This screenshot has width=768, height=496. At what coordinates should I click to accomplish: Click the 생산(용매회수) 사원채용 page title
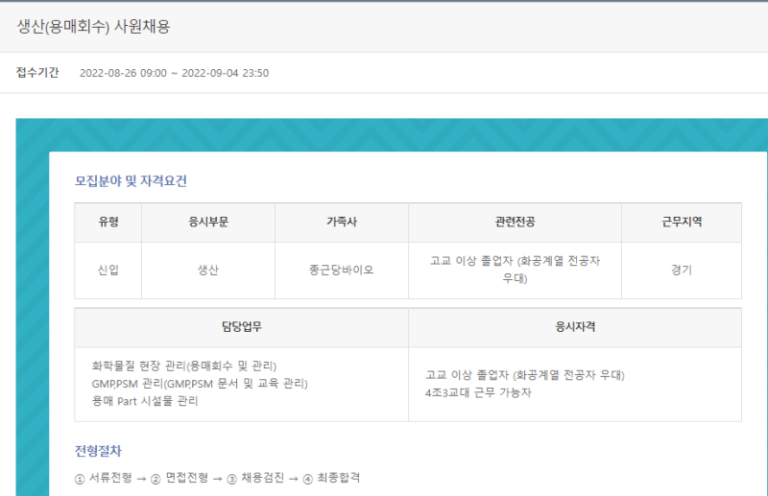coord(93,27)
